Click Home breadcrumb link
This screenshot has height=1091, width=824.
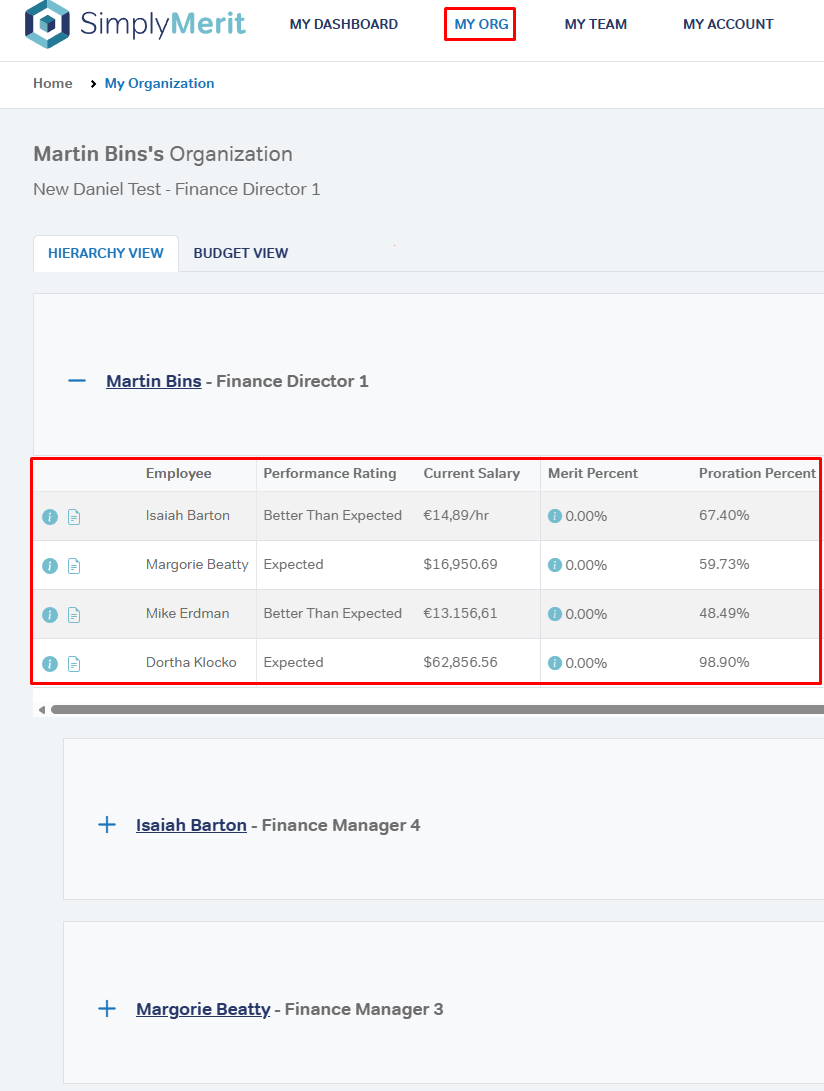point(53,83)
